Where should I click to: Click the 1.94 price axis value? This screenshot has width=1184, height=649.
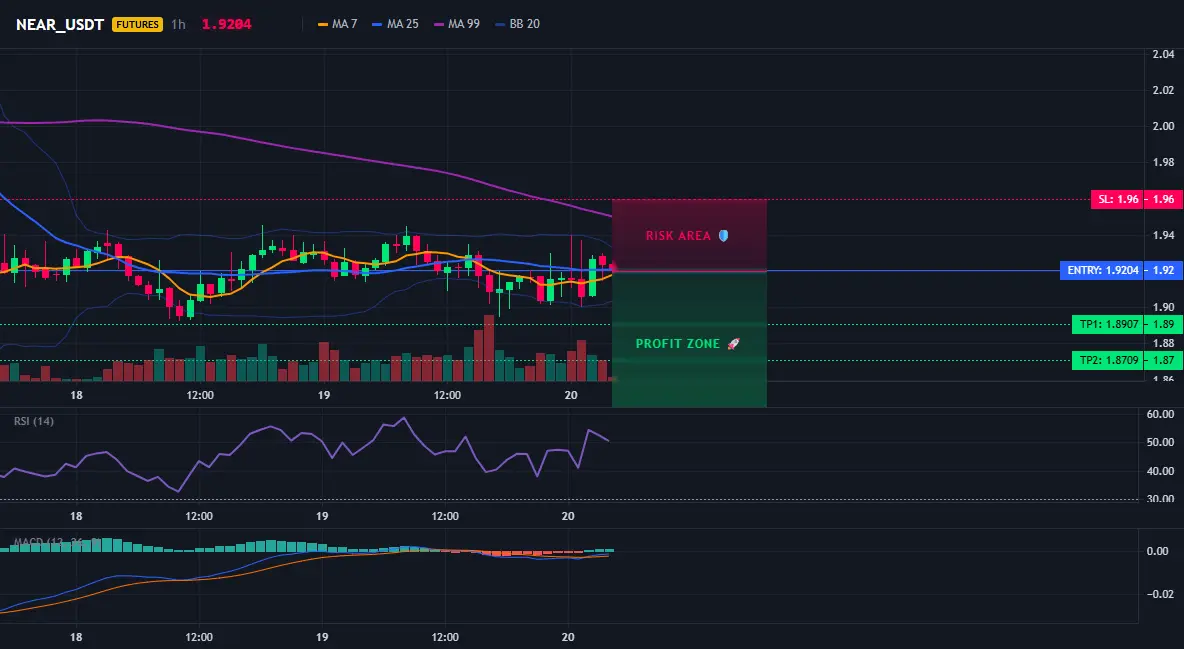(1164, 235)
